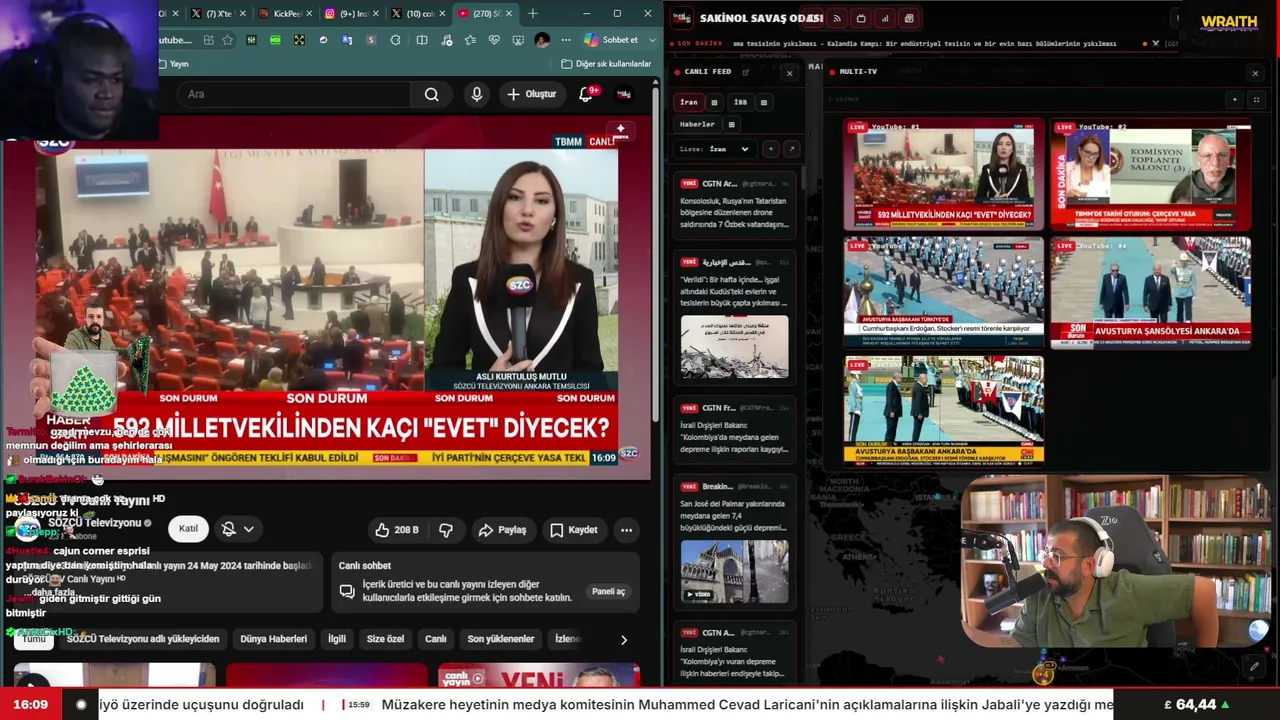Click the pencil edit icon on the map
1280x720 pixels.
pos(1255,666)
